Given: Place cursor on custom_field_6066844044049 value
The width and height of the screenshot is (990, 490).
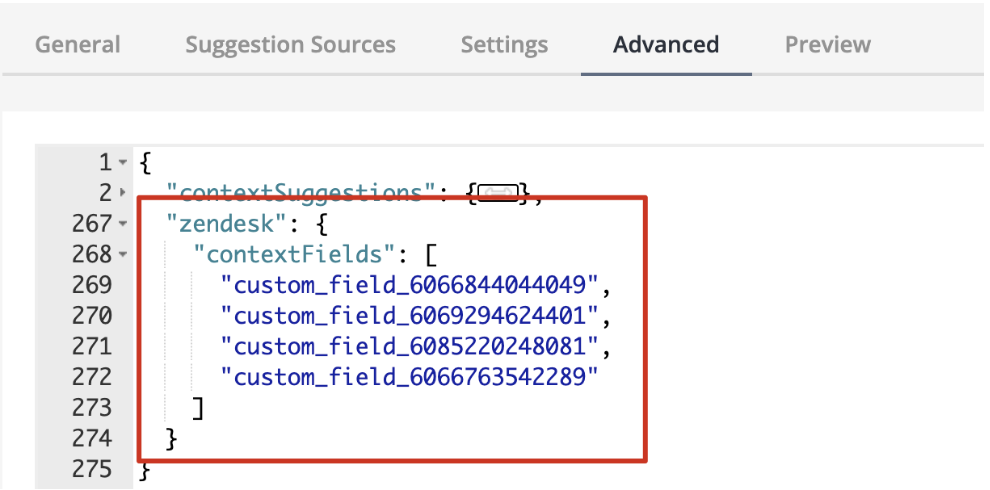Looking at the screenshot, I should click(409, 285).
